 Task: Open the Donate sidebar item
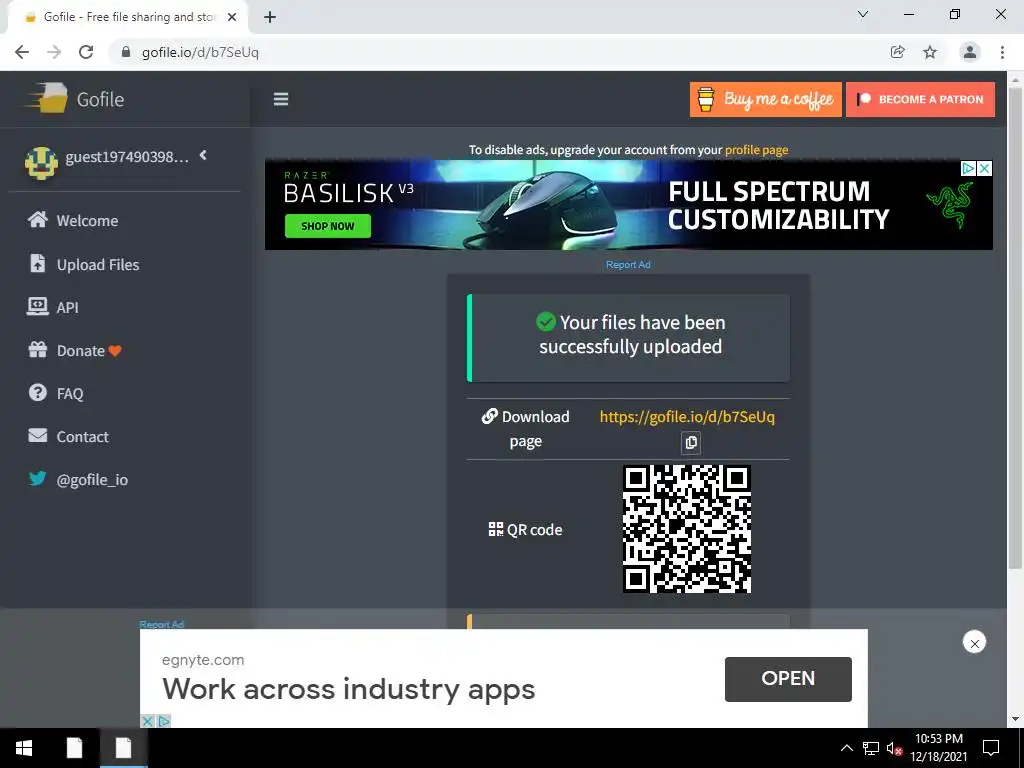74,350
